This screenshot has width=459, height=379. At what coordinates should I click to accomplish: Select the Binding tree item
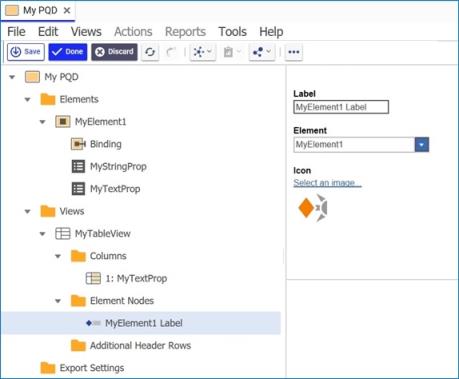106,144
